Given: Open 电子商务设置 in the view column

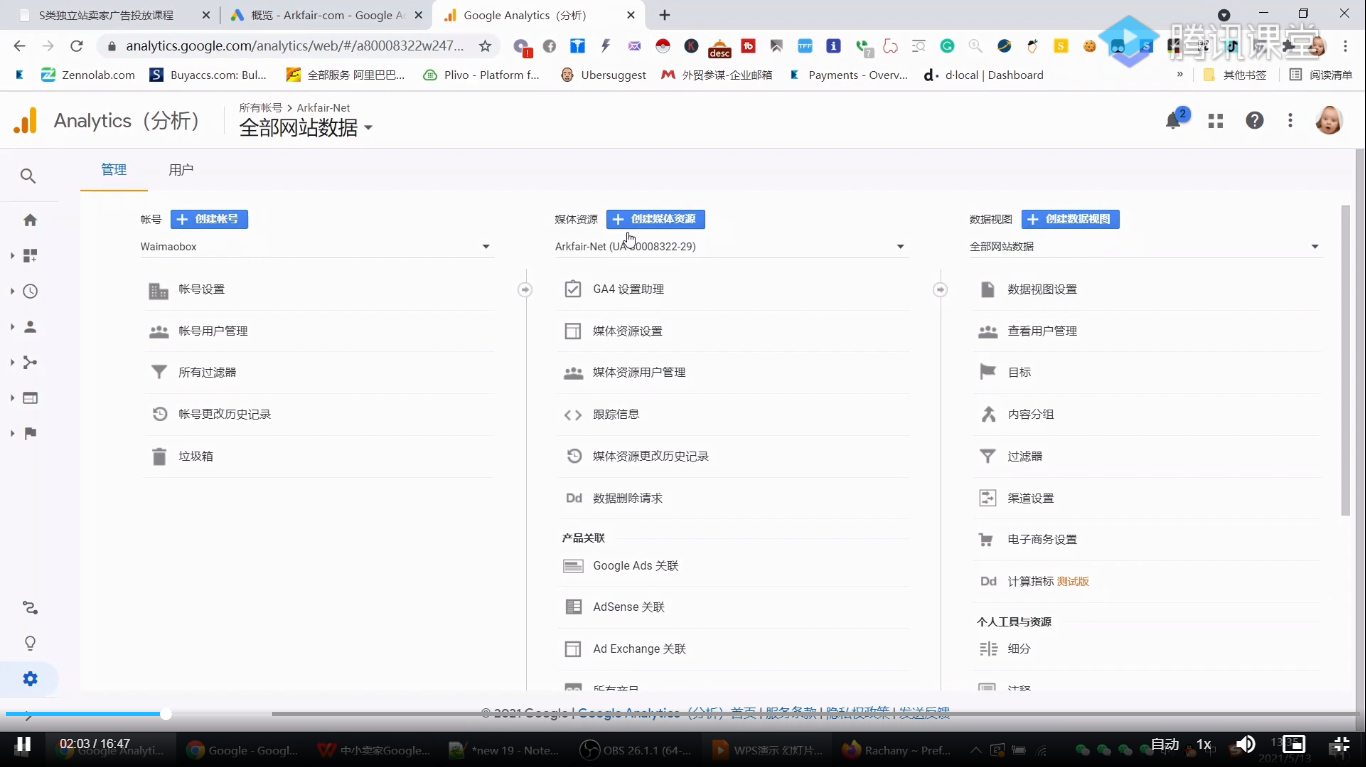Looking at the screenshot, I should click(1040, 538).
